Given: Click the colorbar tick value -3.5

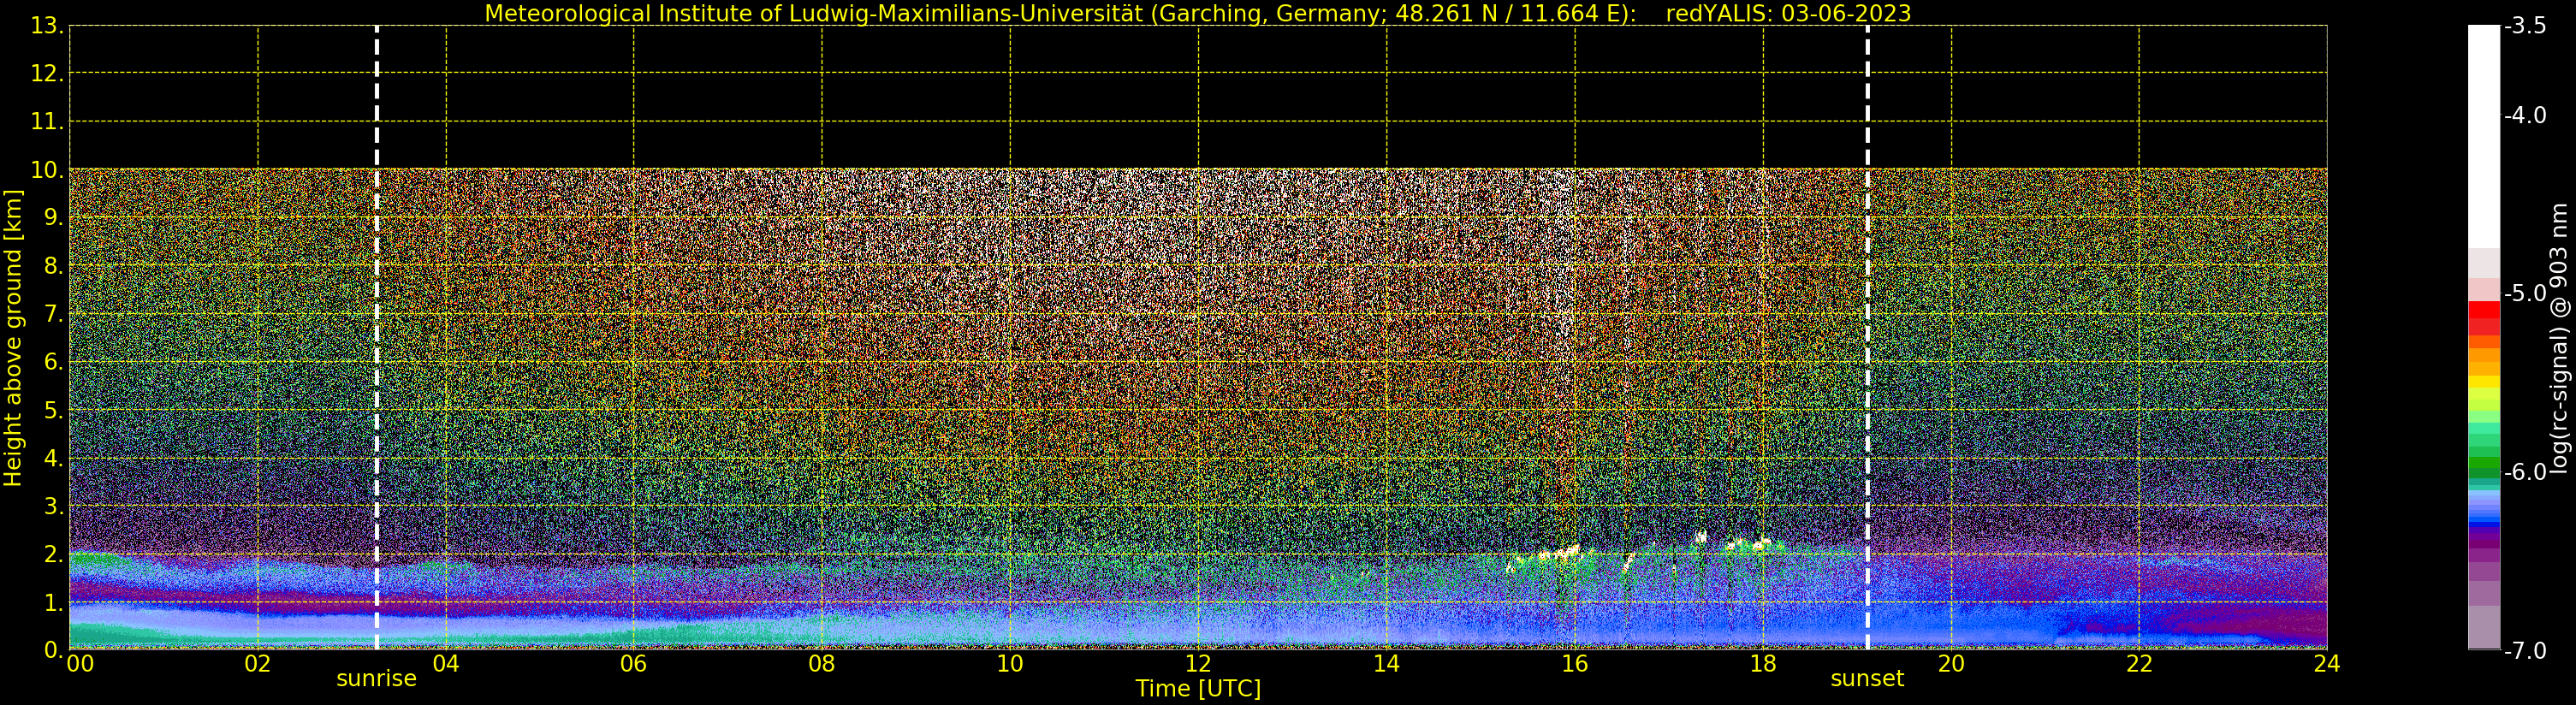Looking at the screenshot, I should (2525, 26).
